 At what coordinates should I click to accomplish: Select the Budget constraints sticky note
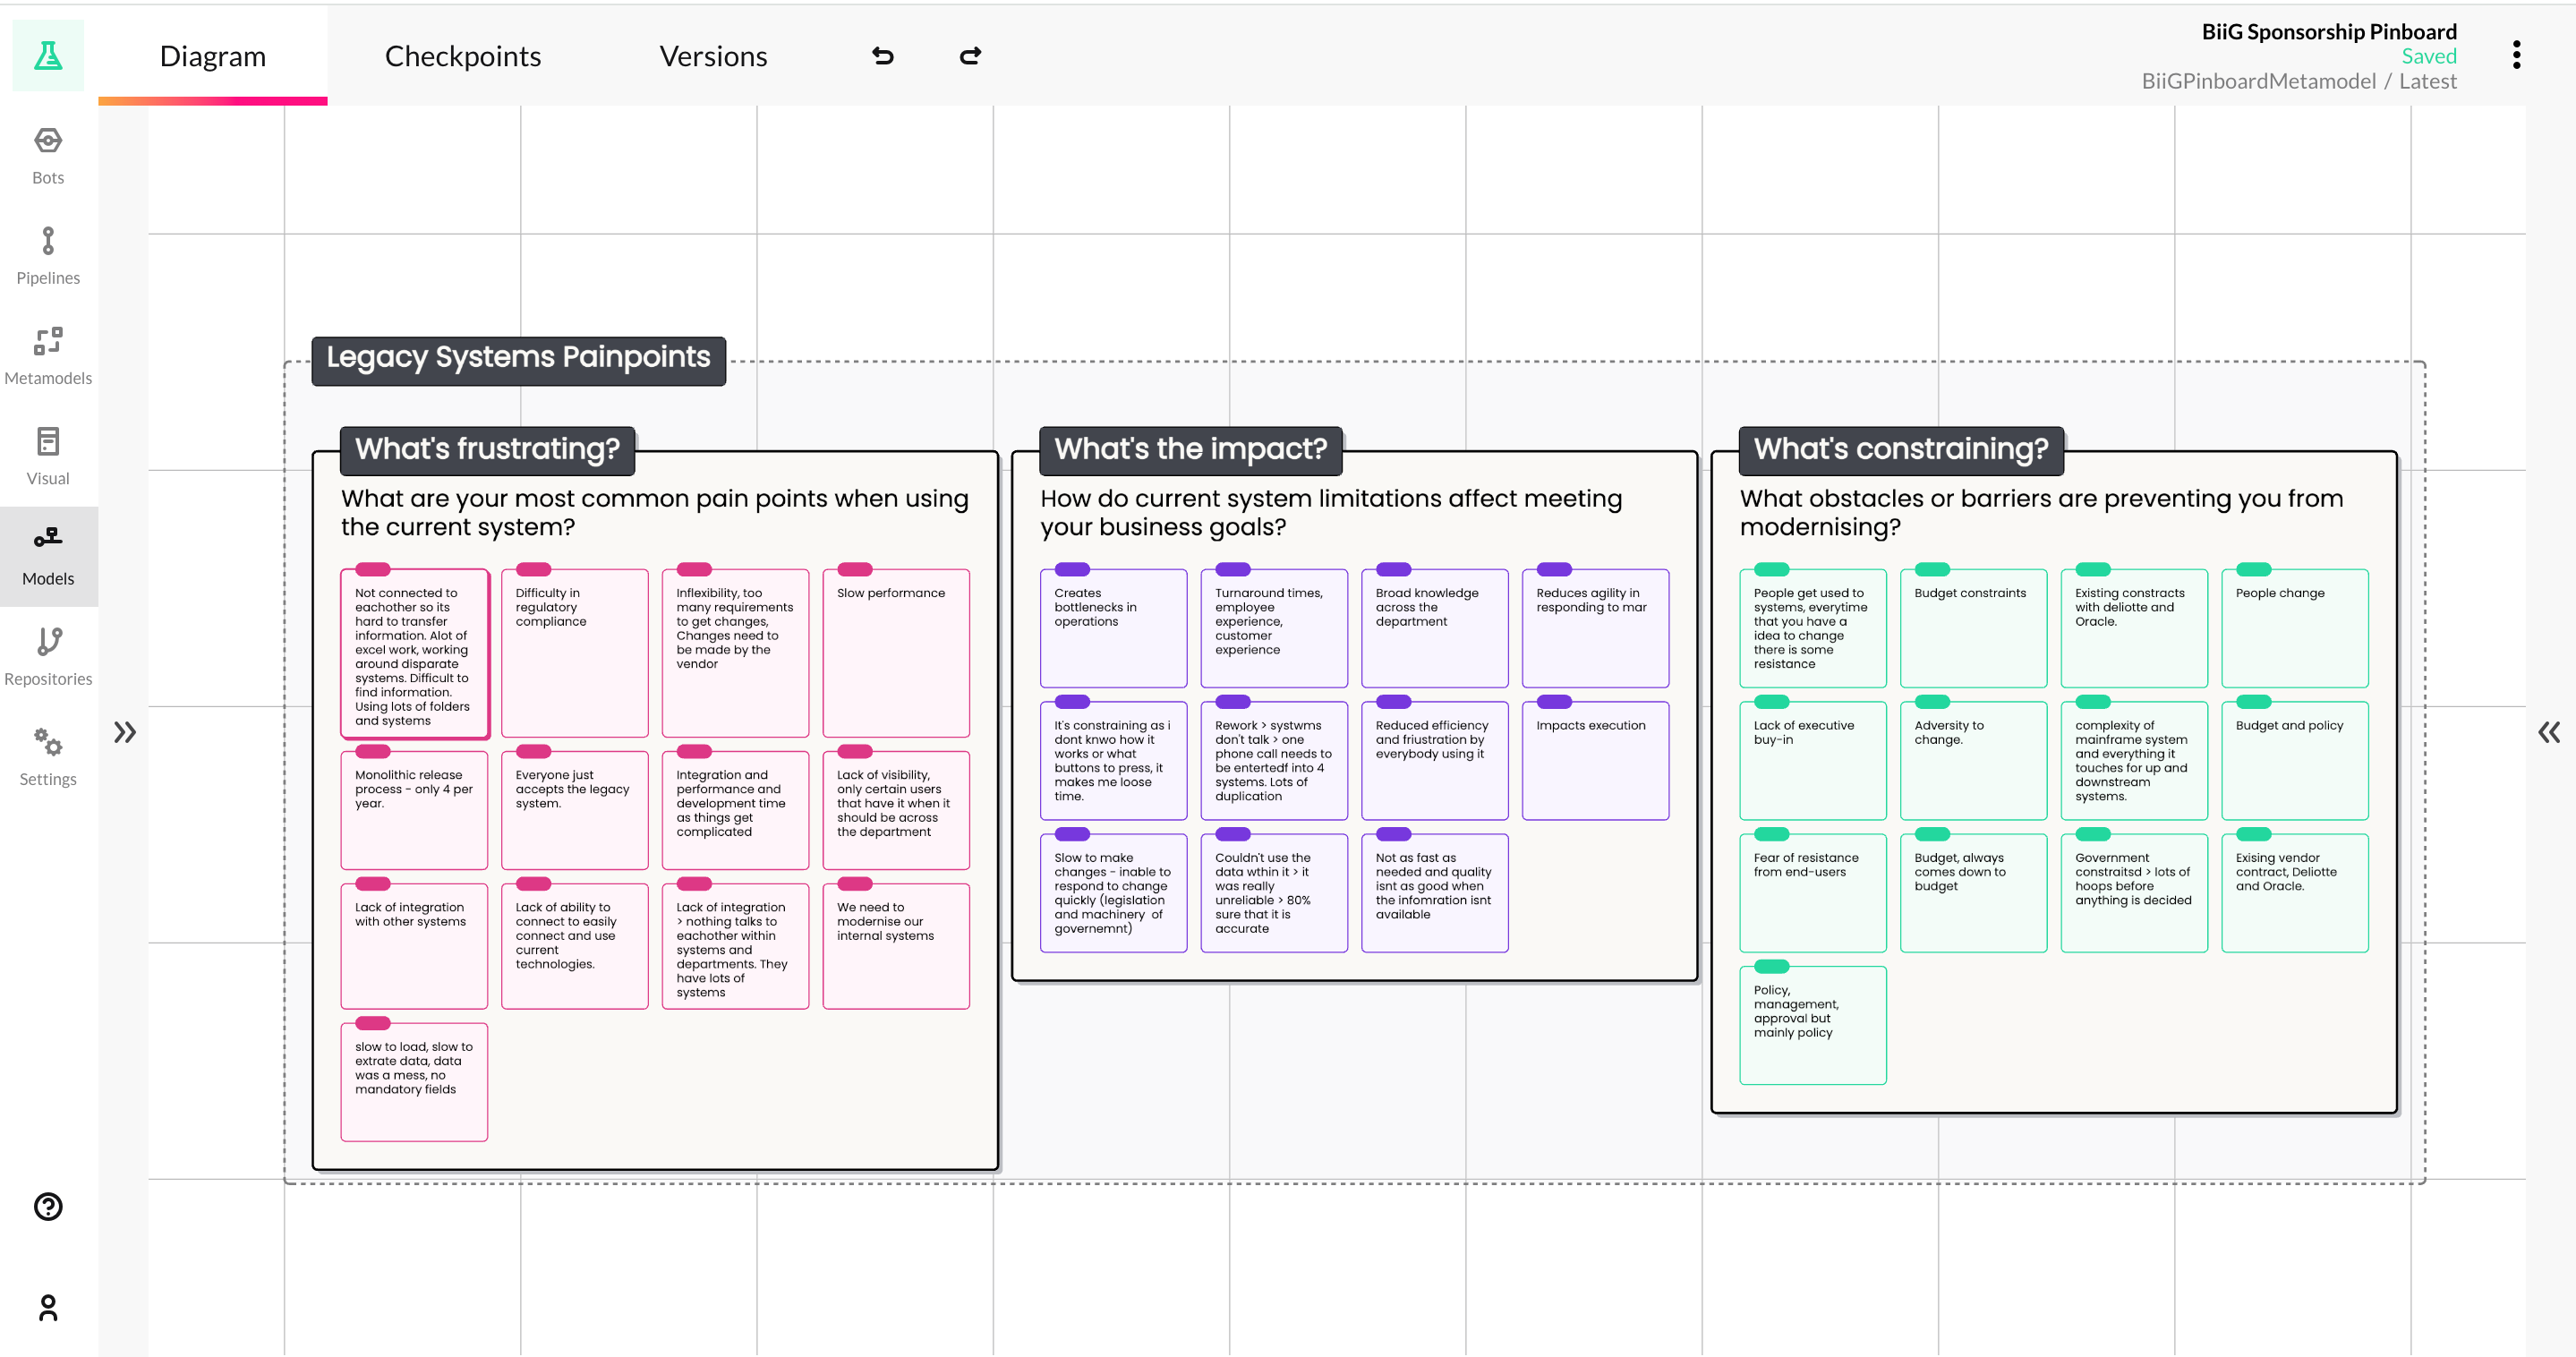1972,628
